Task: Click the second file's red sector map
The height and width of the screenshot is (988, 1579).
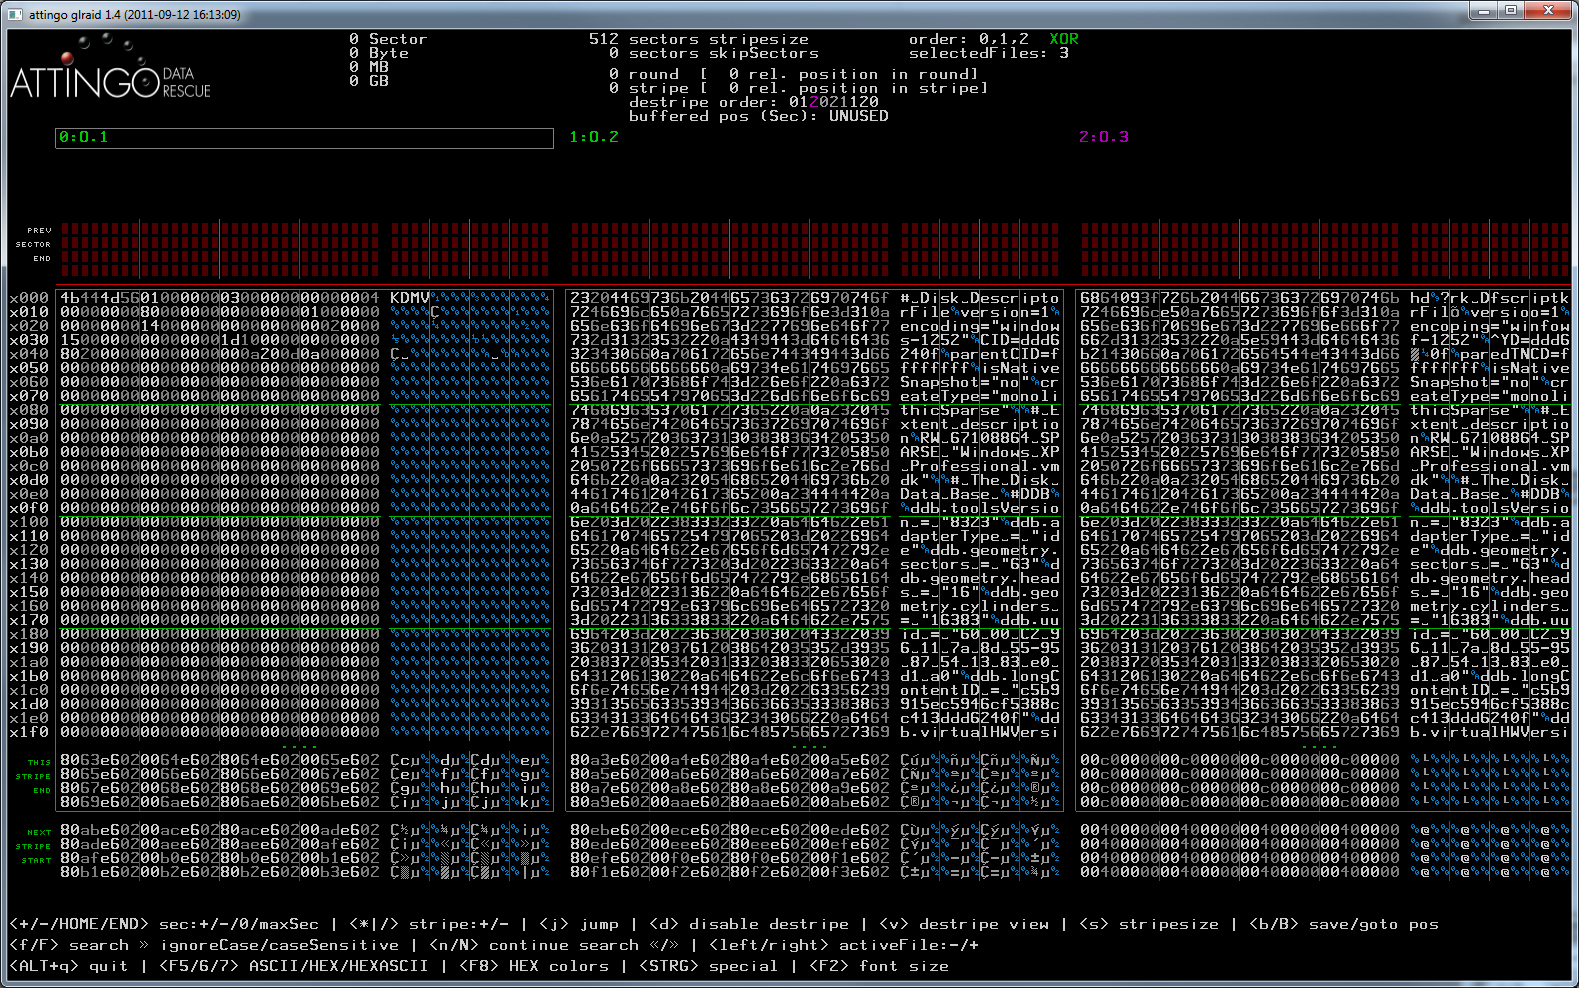Action: pyautogui.click(x=815, y=250)
